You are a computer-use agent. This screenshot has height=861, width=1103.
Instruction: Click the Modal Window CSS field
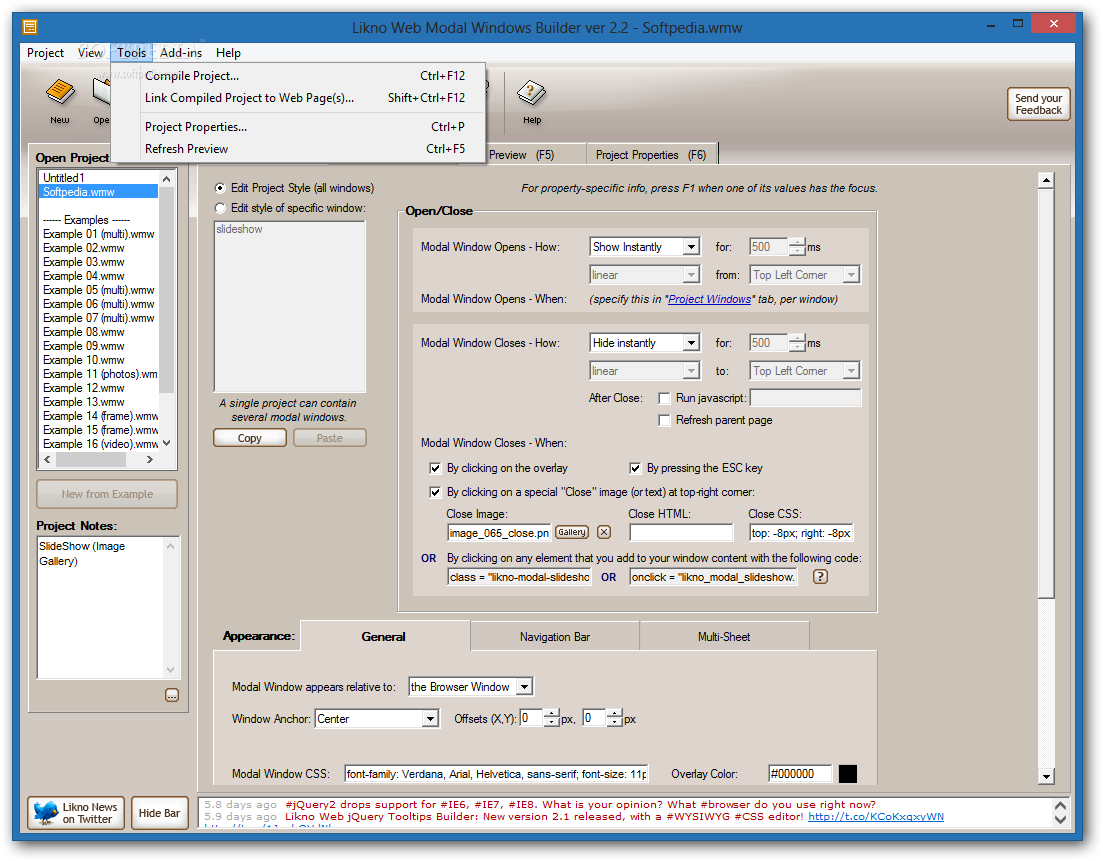click(496, 774)
